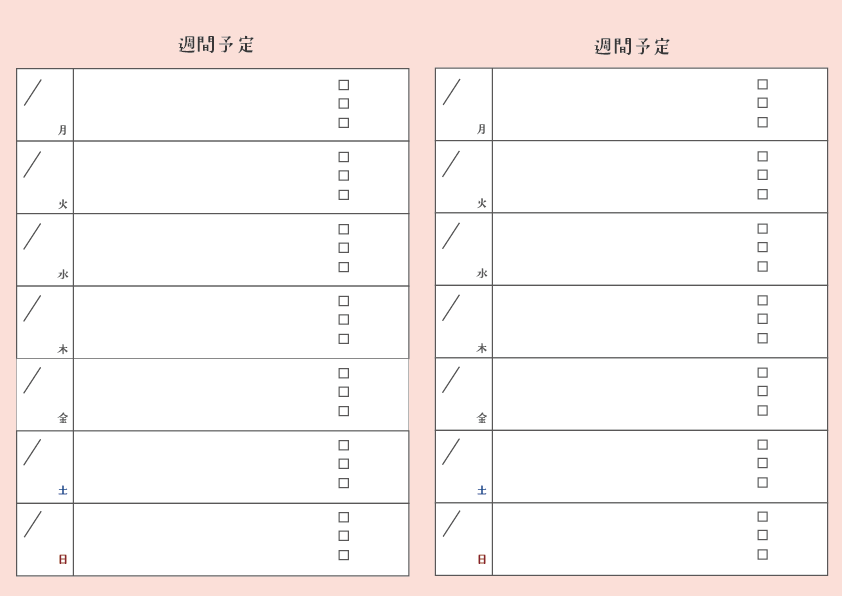Click the notes area of right page's 土 row
This screenshot has width=842, height=596.
click(x=622, y=466)
